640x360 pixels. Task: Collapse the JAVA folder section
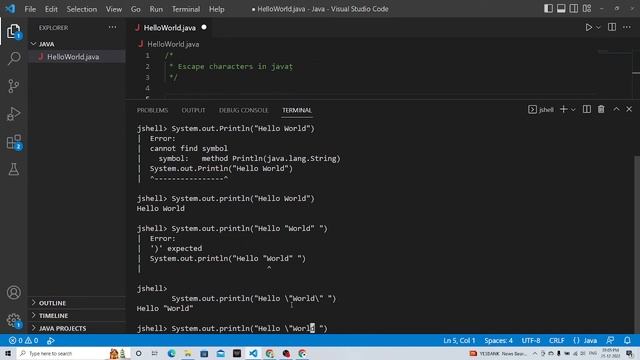point(77,44)
